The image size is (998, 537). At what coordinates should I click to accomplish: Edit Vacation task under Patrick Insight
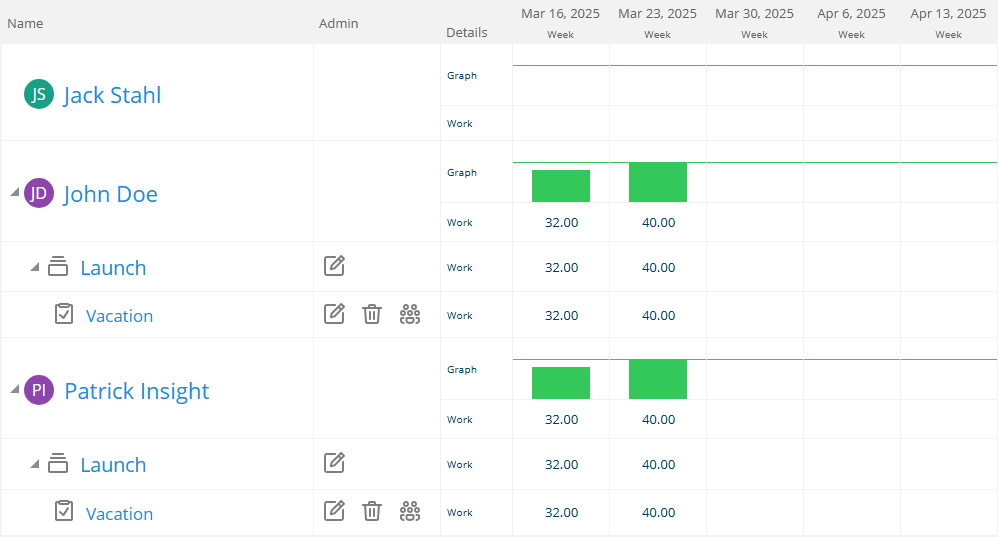334,511
